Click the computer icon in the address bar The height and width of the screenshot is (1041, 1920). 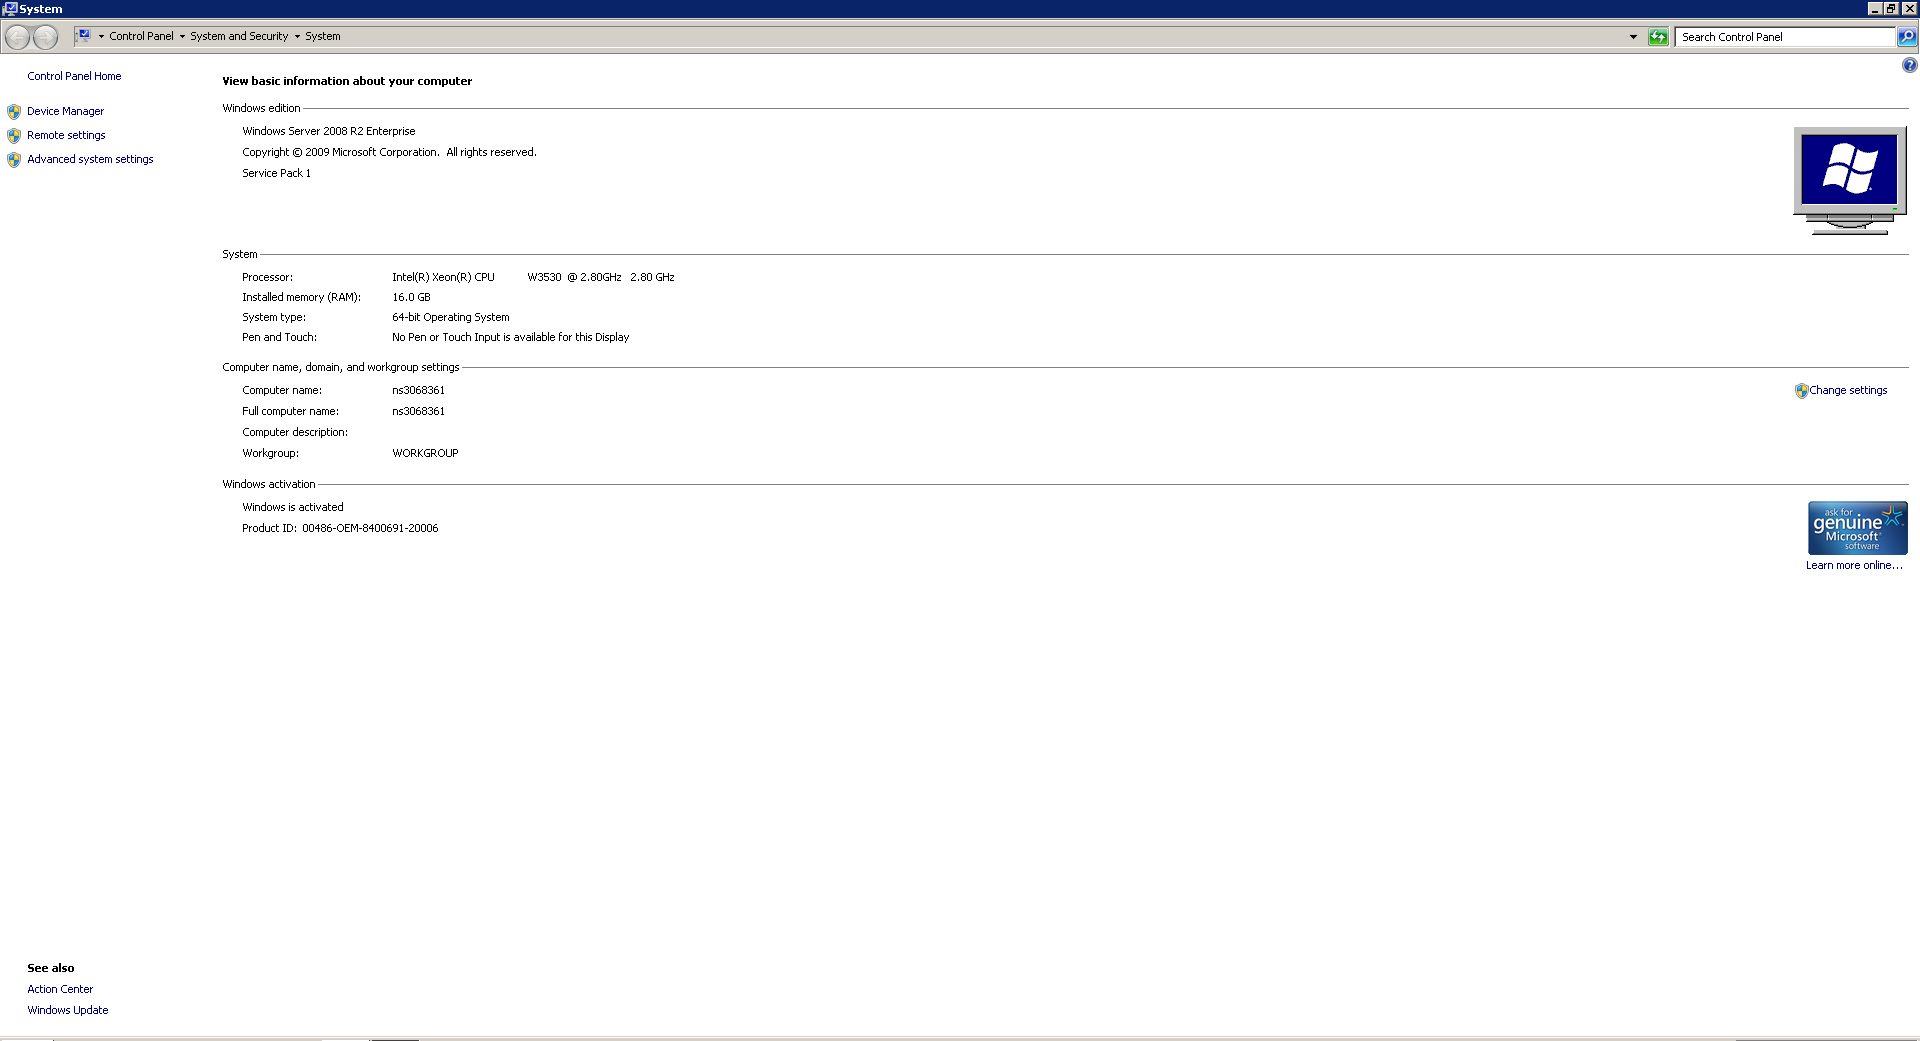pos(84,36)
